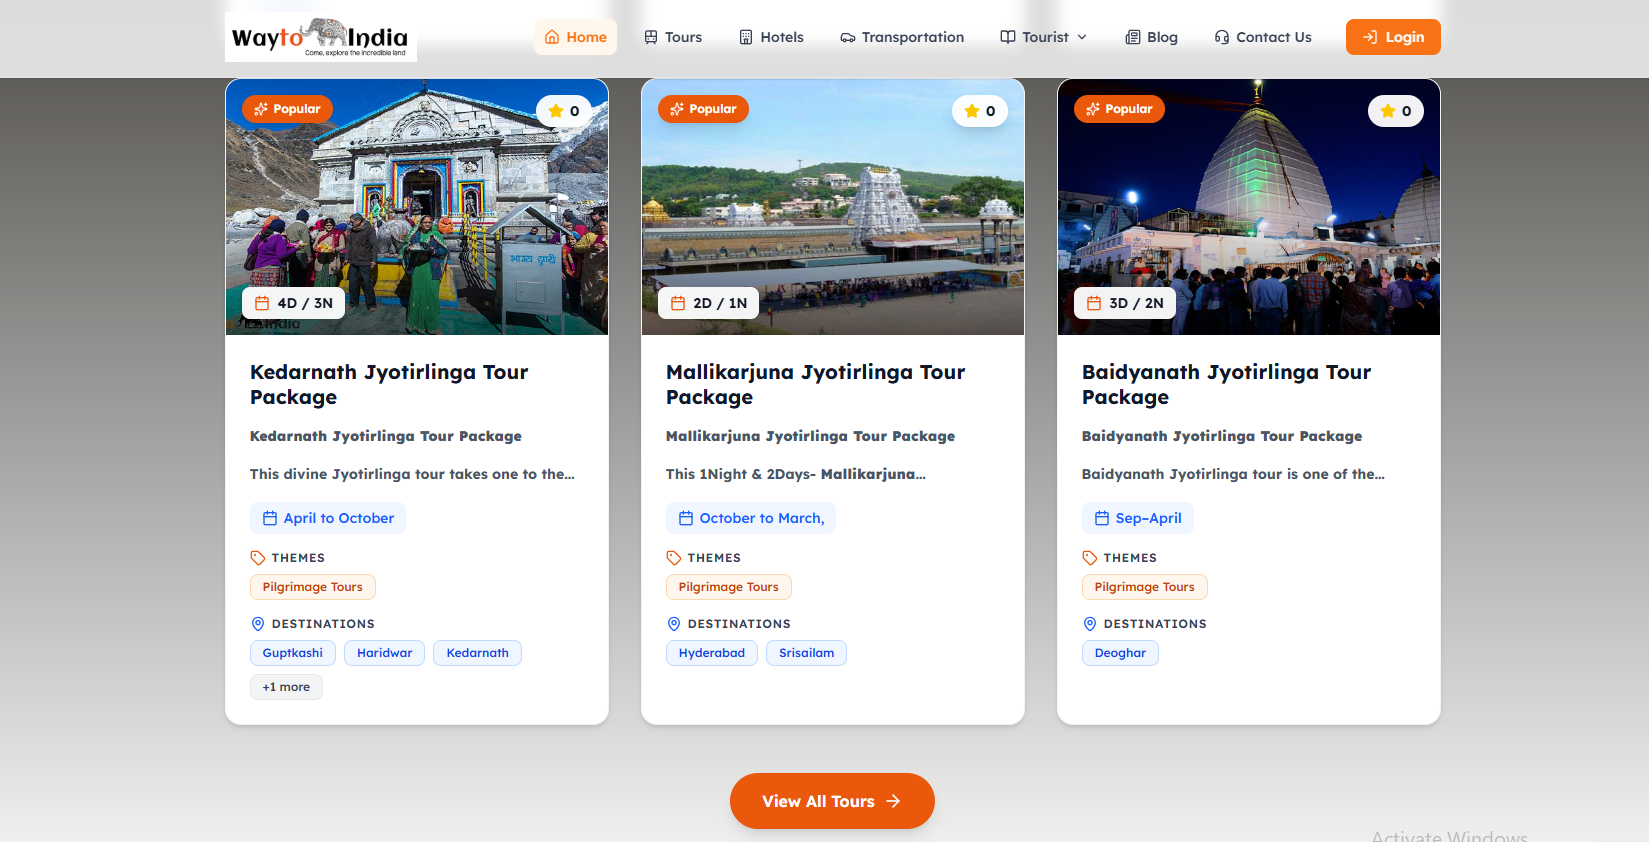Click the Way to India logo
1649x842 pixels.
pyautogui.click(x=320, y=38)
